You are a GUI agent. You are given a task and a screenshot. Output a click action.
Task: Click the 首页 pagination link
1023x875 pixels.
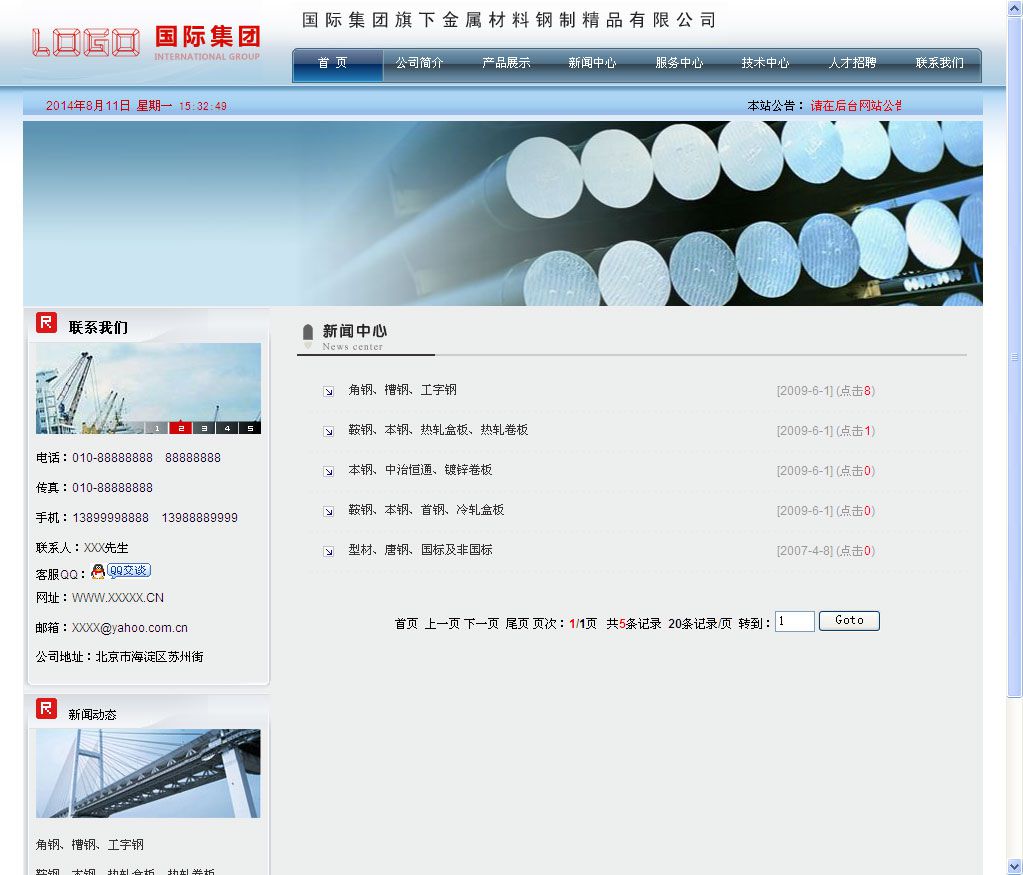coord(406,624)
